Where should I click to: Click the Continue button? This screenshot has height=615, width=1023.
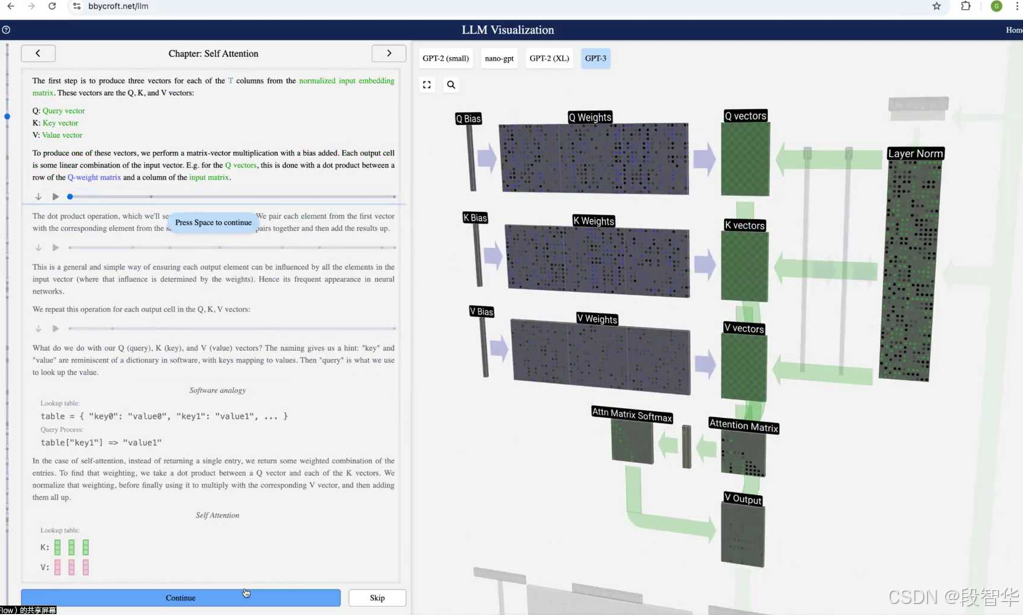tap(181, 597)
